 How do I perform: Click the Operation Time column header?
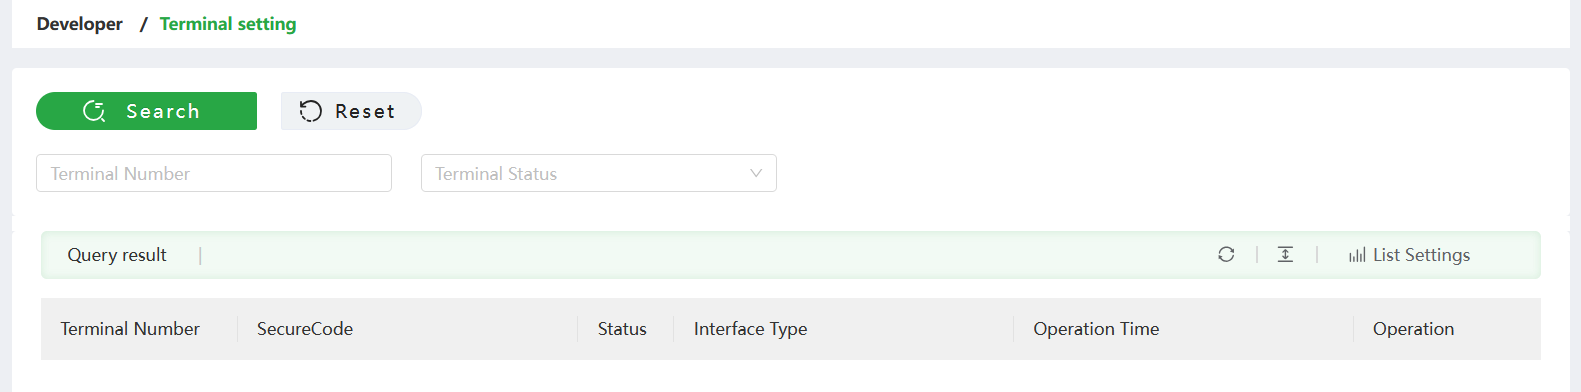pyautogui.click(x=1097, y=329)
